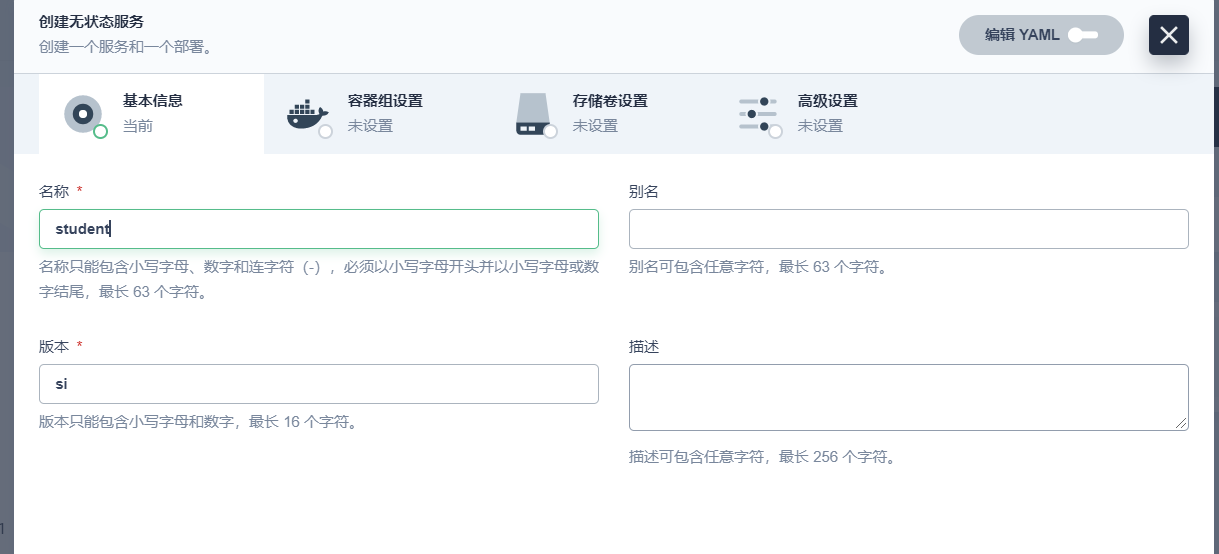Click the advanced settings sliders icon

pos(757,113)
